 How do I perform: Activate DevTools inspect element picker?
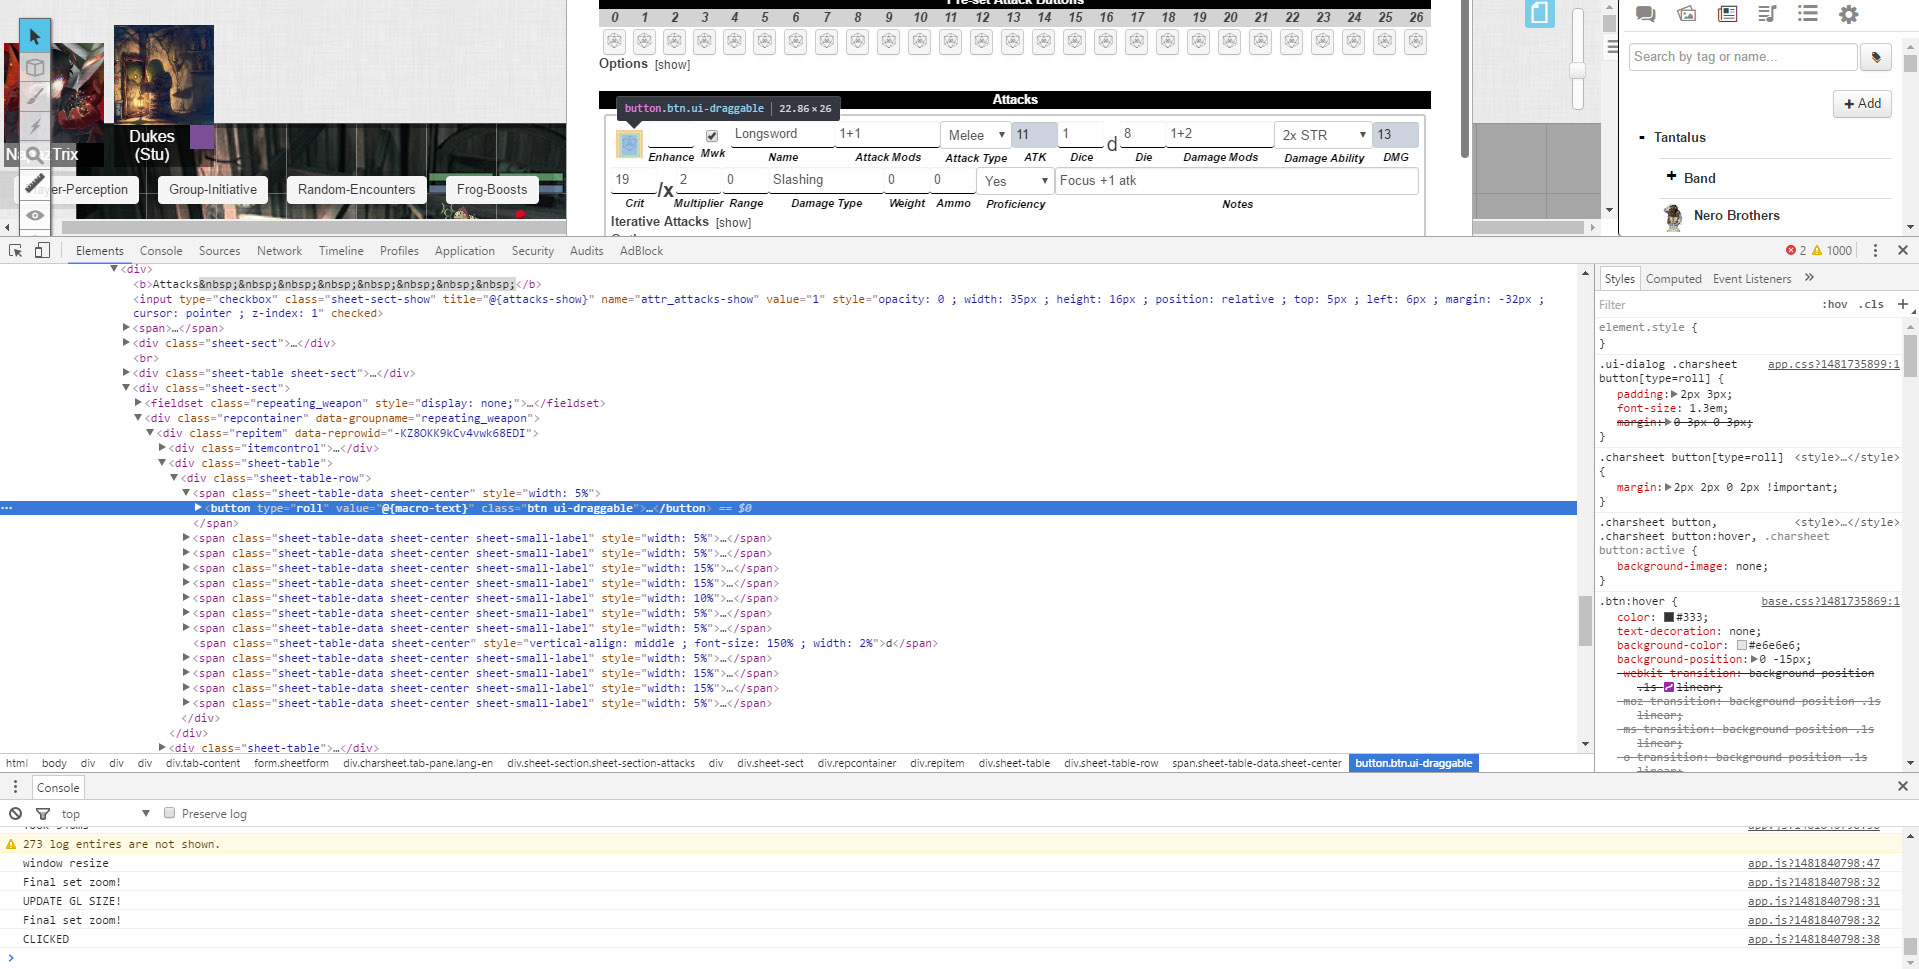click(x=16, y=251)
